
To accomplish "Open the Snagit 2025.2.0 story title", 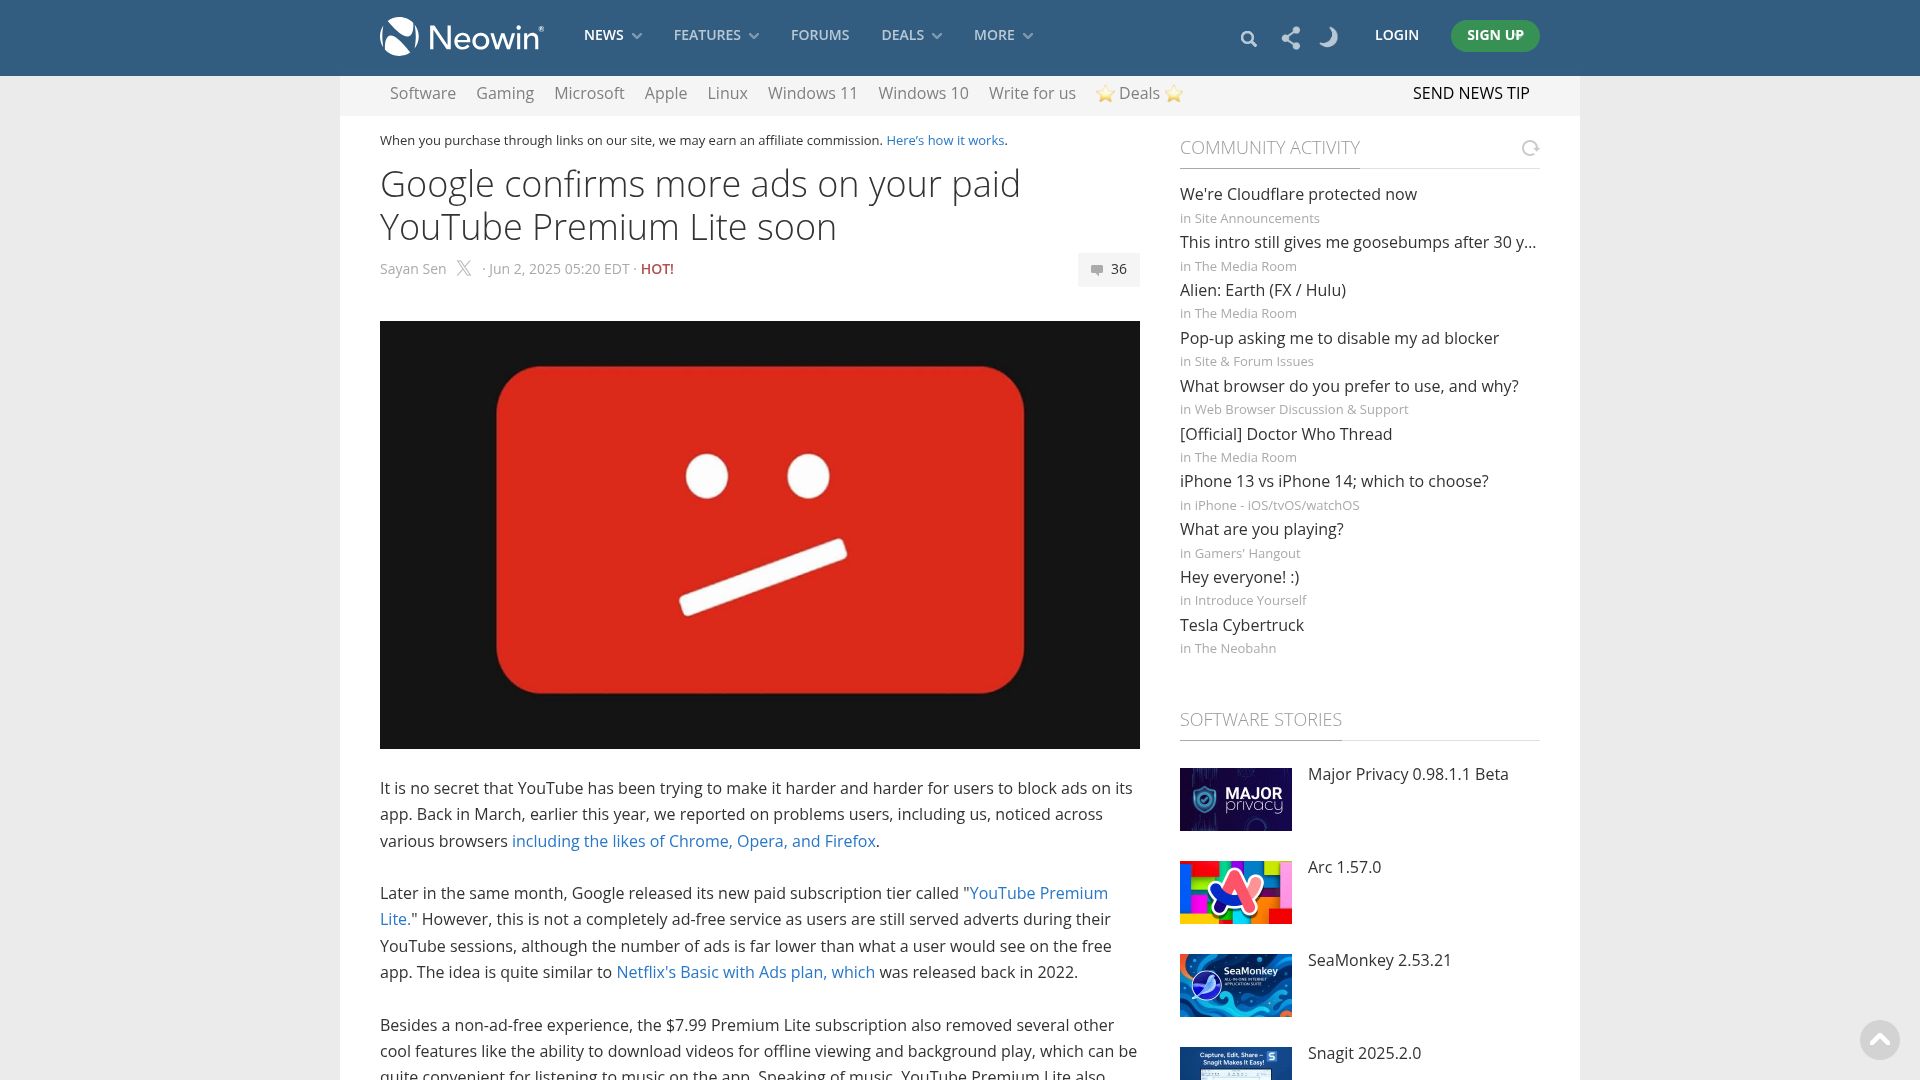I will pos(1364,1053).
